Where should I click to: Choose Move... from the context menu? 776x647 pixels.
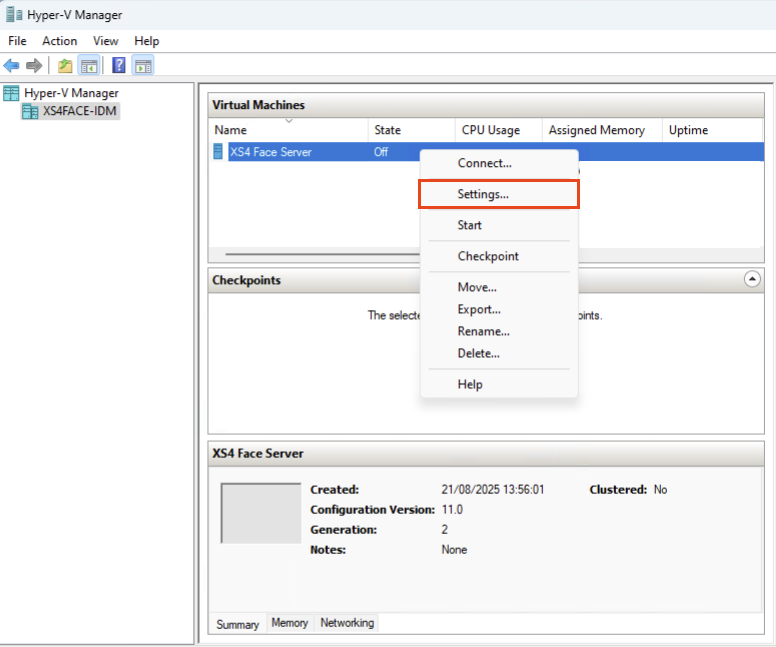tap(499, 287)
